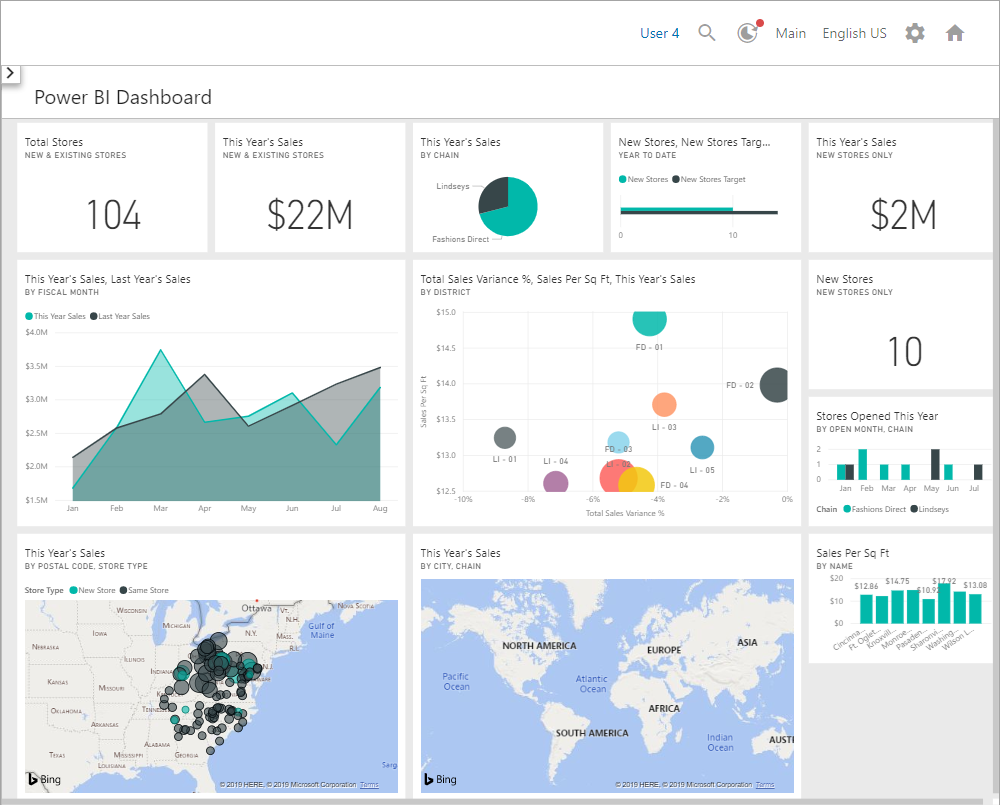Open the Total Stores 104 tile

(x=112, y=188)
